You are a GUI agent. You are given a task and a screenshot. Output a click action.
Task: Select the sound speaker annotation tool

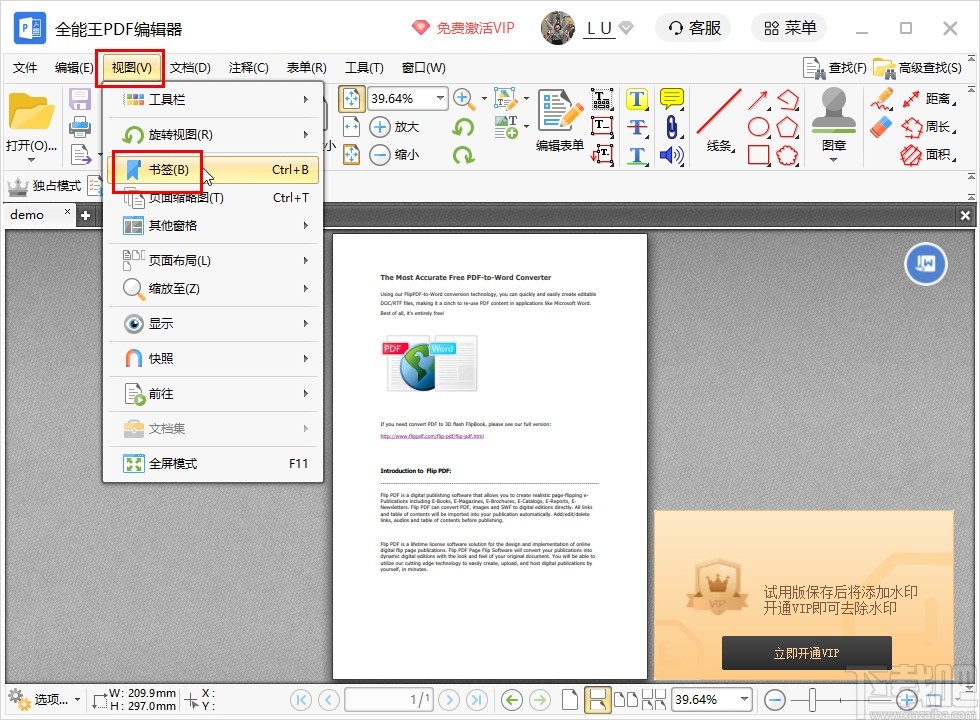click(x=672, y=155)
